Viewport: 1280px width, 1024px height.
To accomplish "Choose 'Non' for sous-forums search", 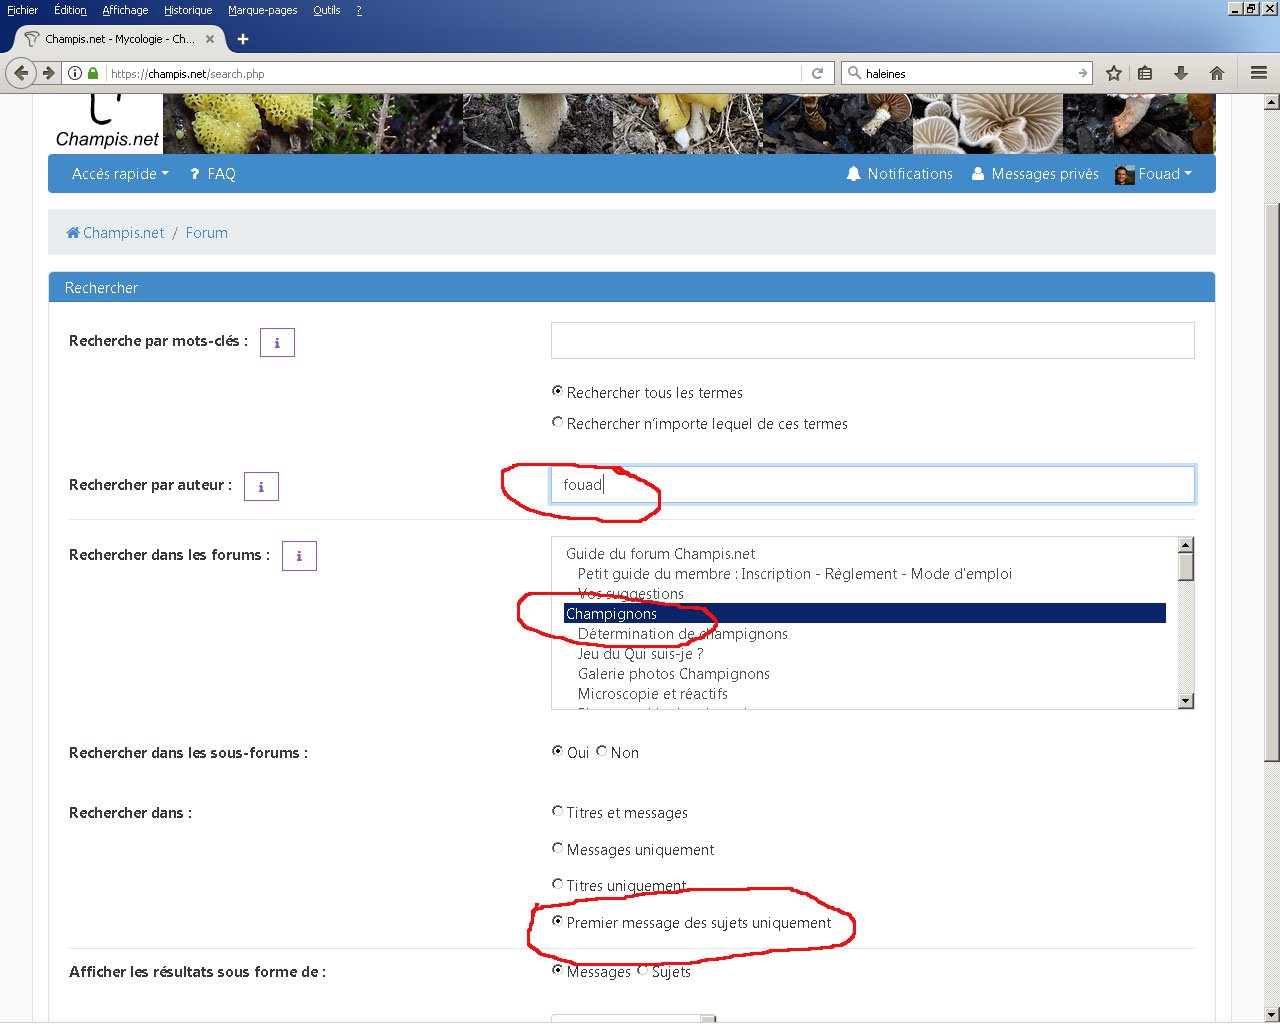I will [602, 751].
